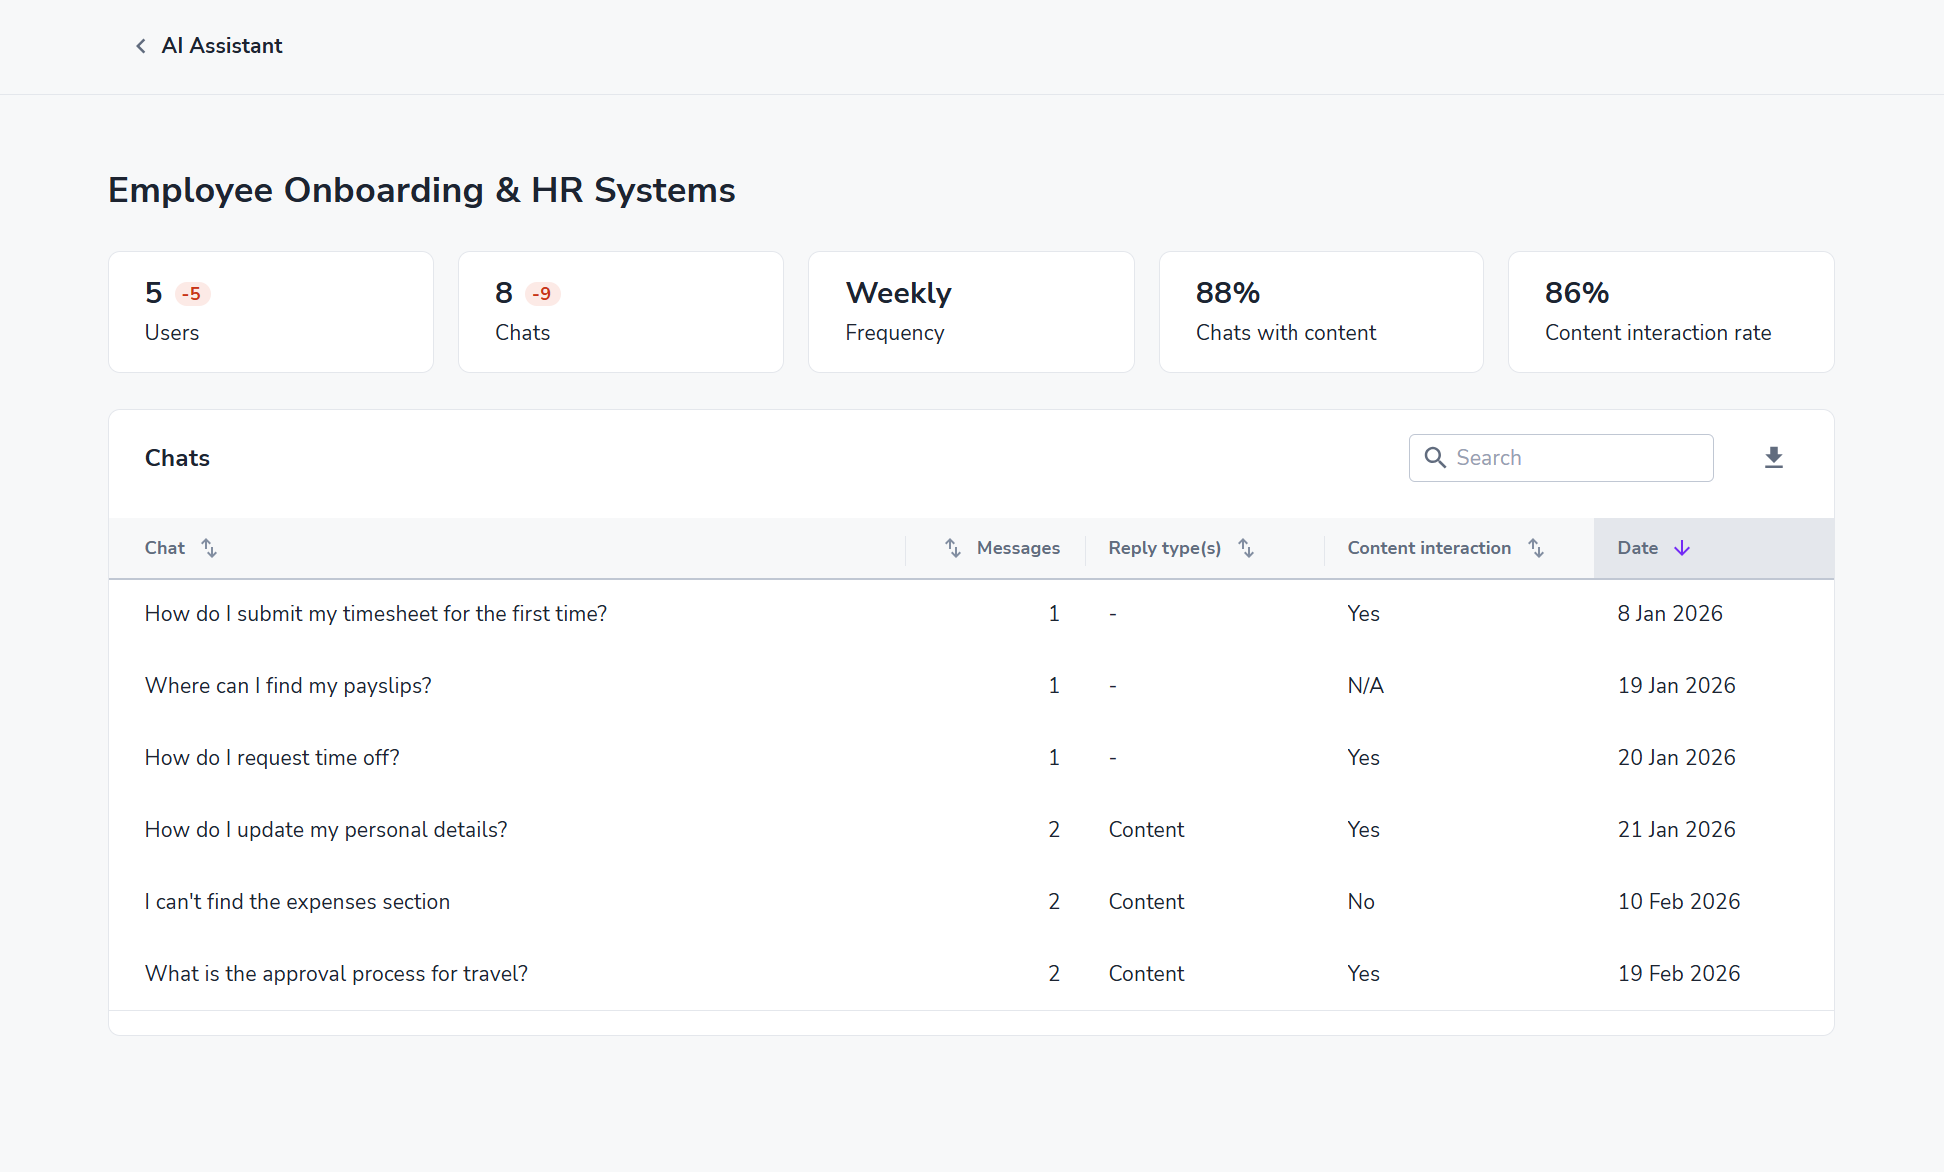Select the update personal details chat
The image size is (1944, 1172).
click(x=326, y=830)
